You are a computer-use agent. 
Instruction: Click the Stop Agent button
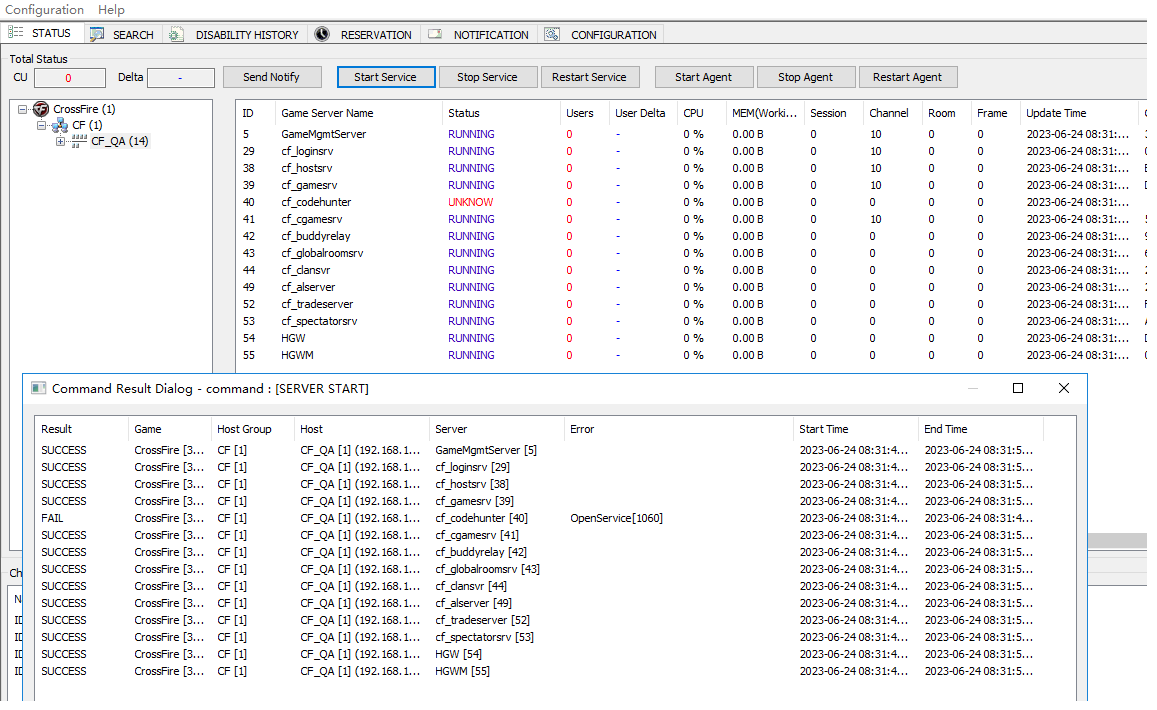point(806,77)
